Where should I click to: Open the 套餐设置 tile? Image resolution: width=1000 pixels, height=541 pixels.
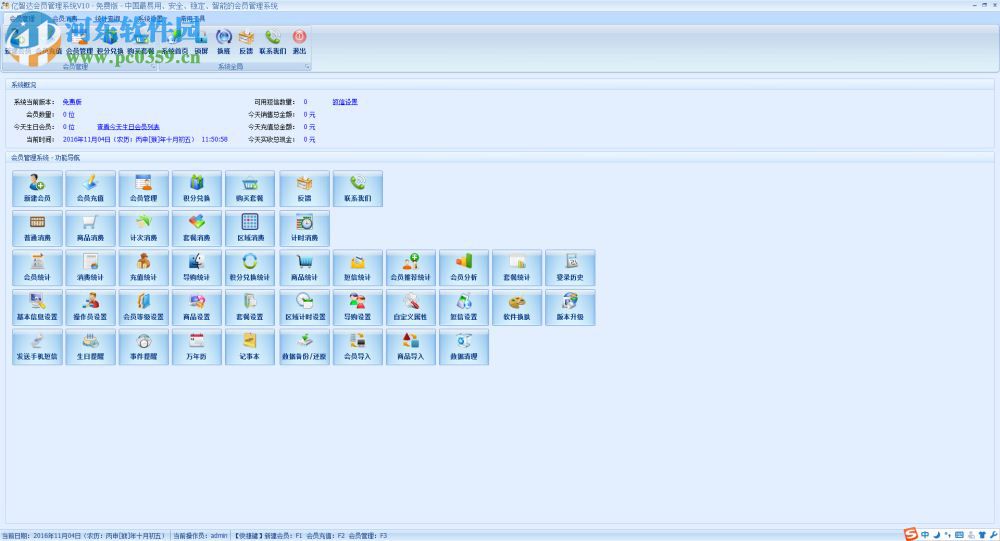coord(249,307)
